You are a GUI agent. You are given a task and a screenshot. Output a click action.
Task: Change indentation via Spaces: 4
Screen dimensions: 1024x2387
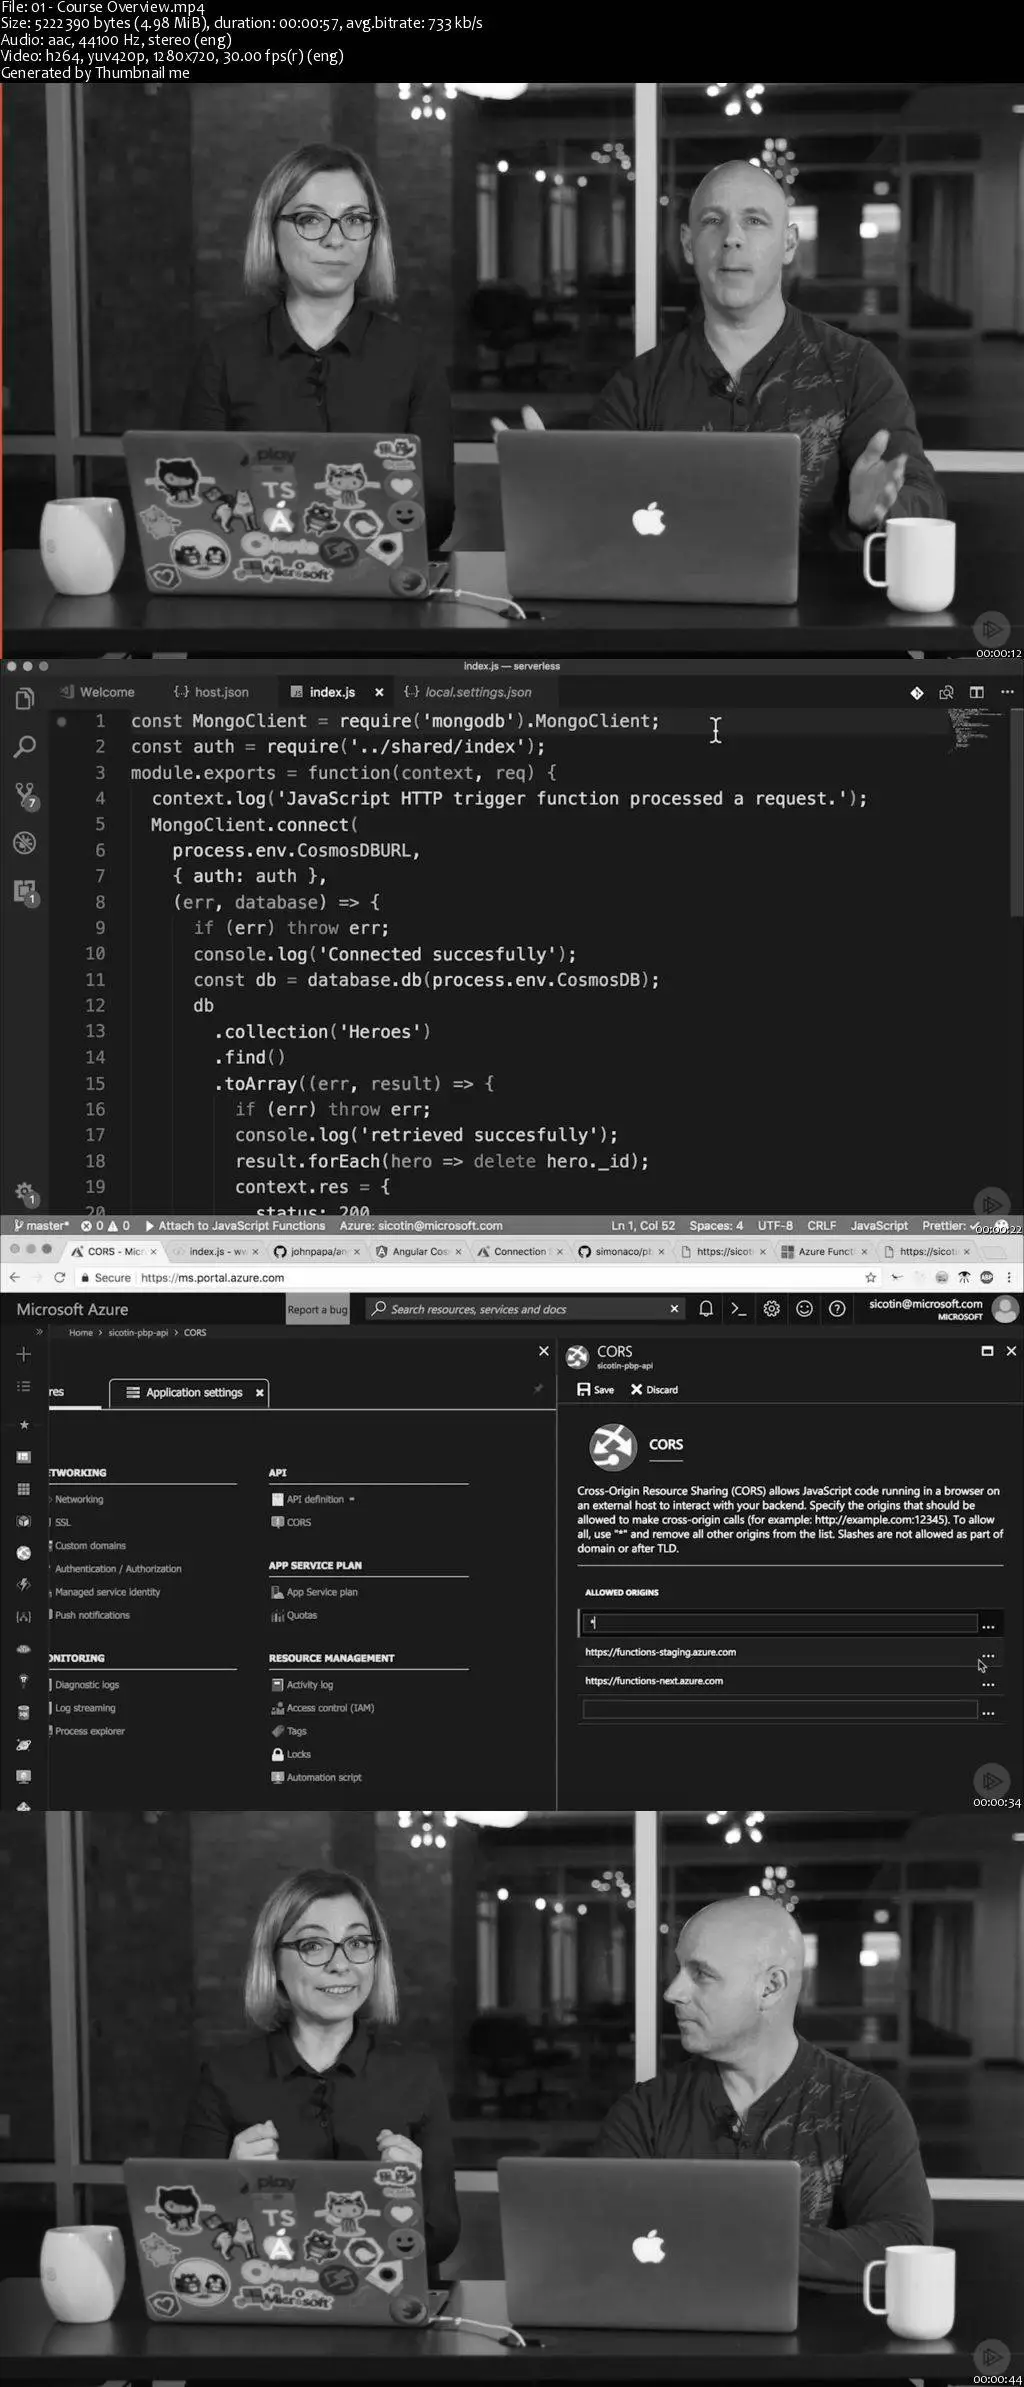[x=716, y=1225]
